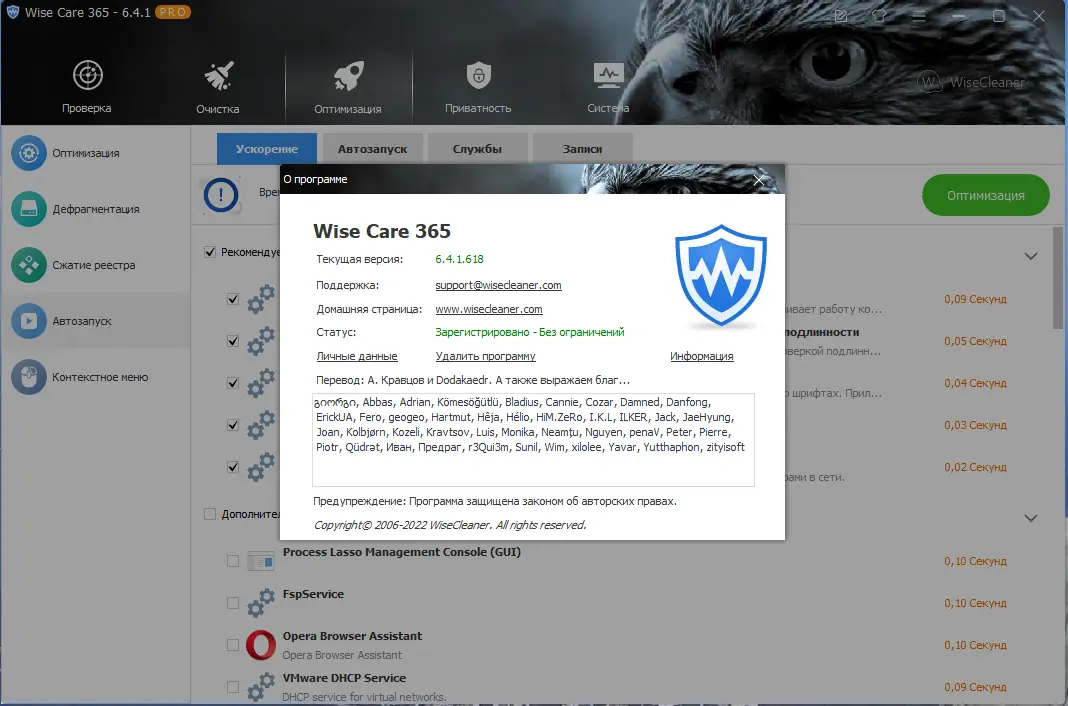1068x706 pixels.
Task: Toggle the Рекомендуем group checkbox
Action: click(210, 252)
